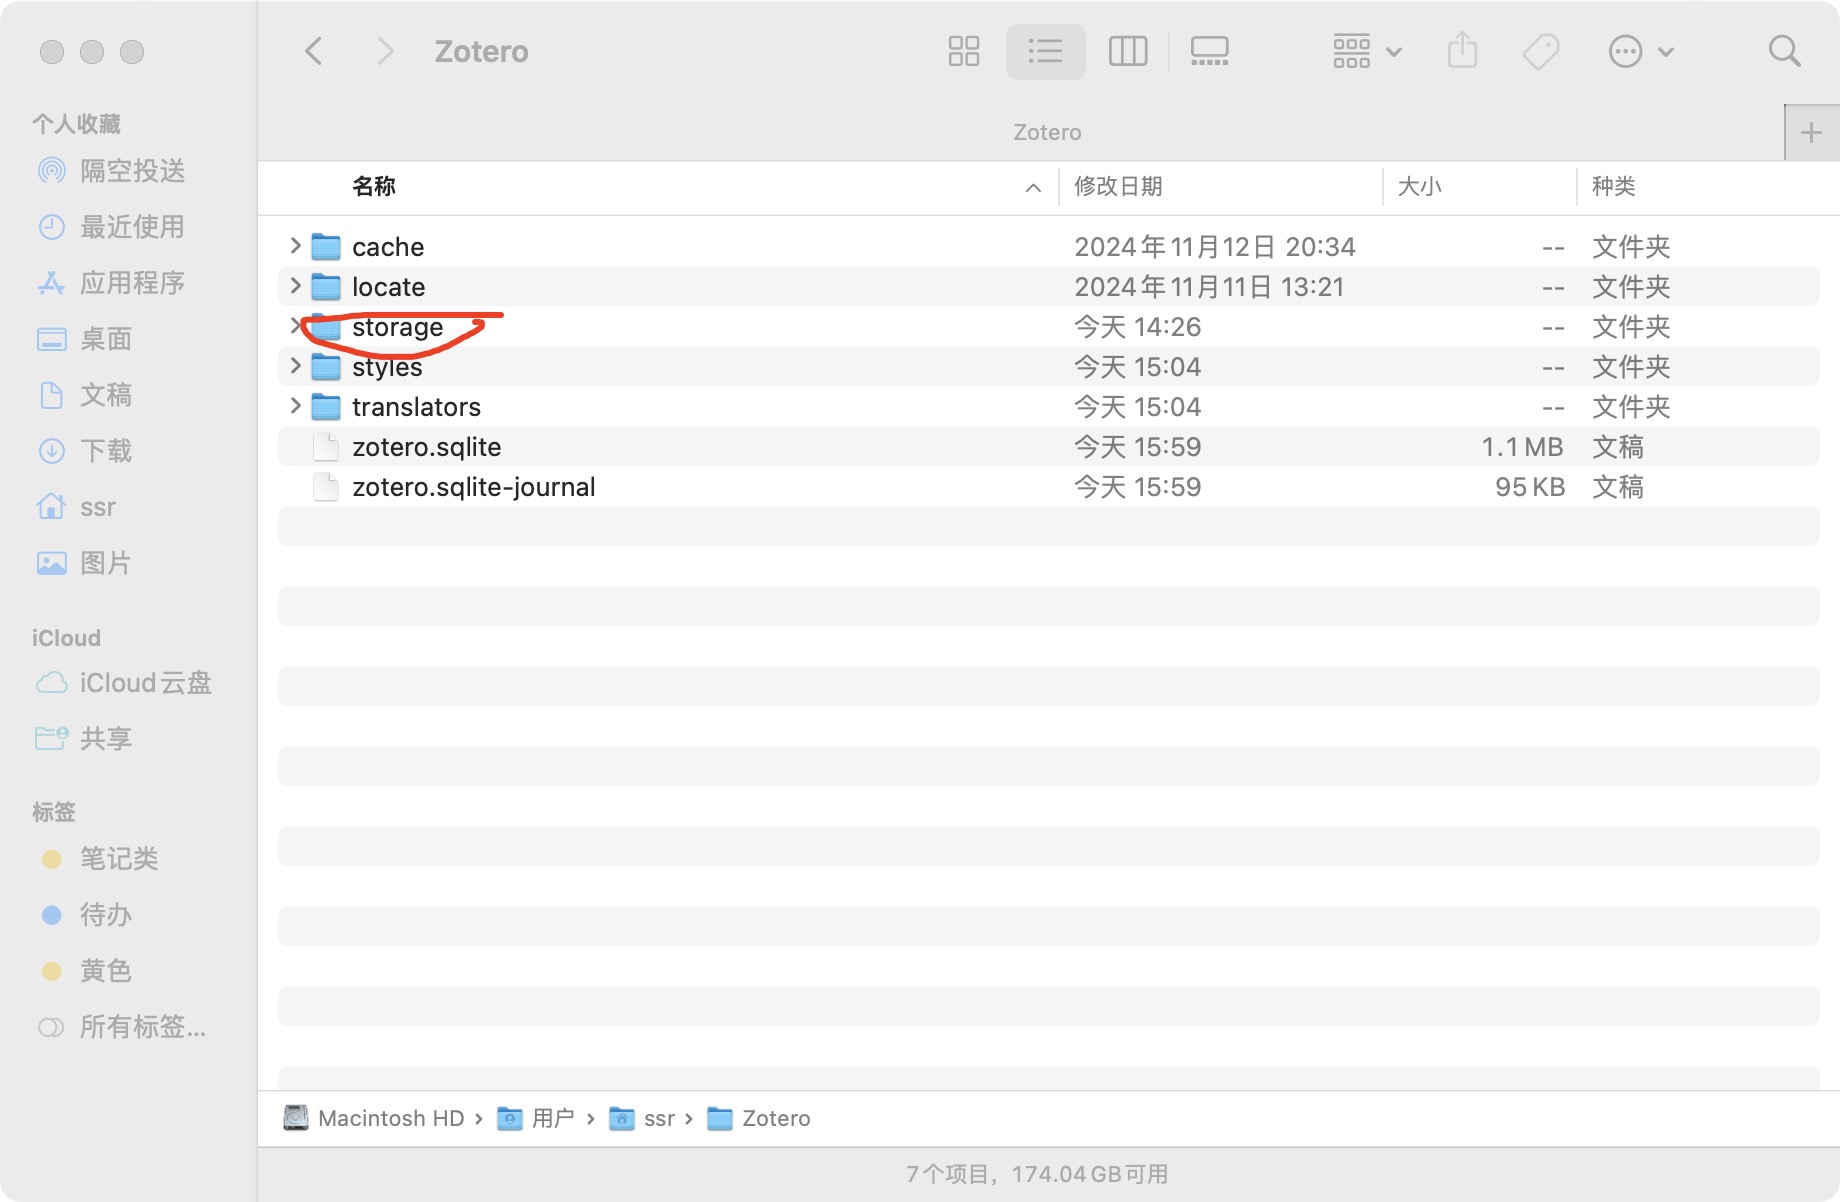The height and width of the screenshot is (1202, 1840).
Task: Select the styles folder icon
Action: 326,366
